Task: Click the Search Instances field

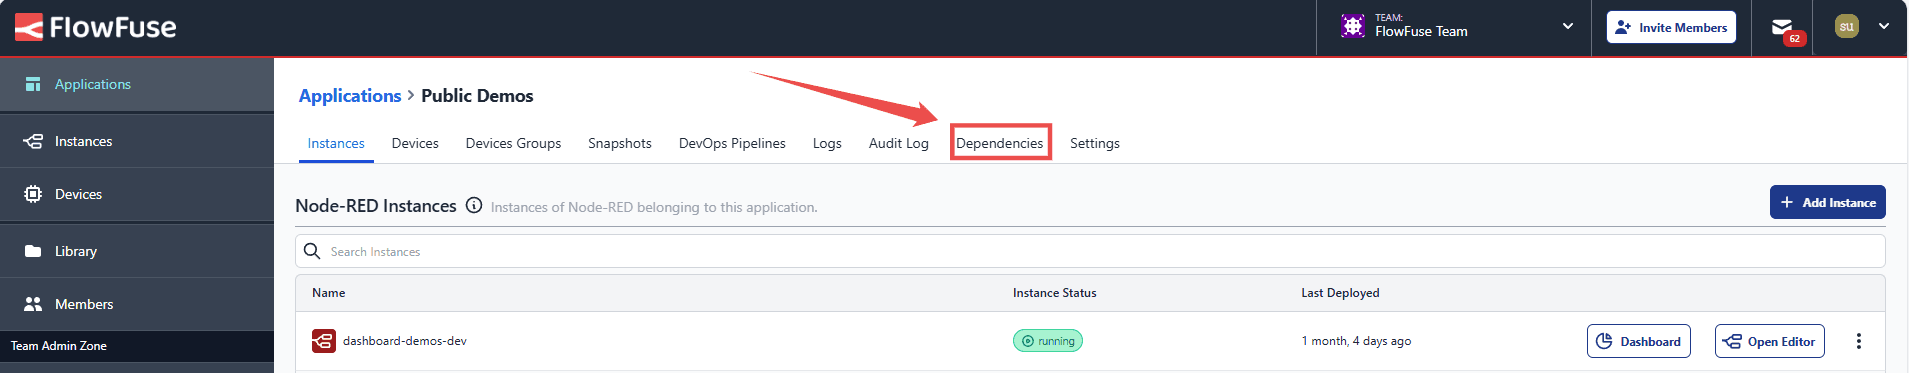Action: [1090, 251]
